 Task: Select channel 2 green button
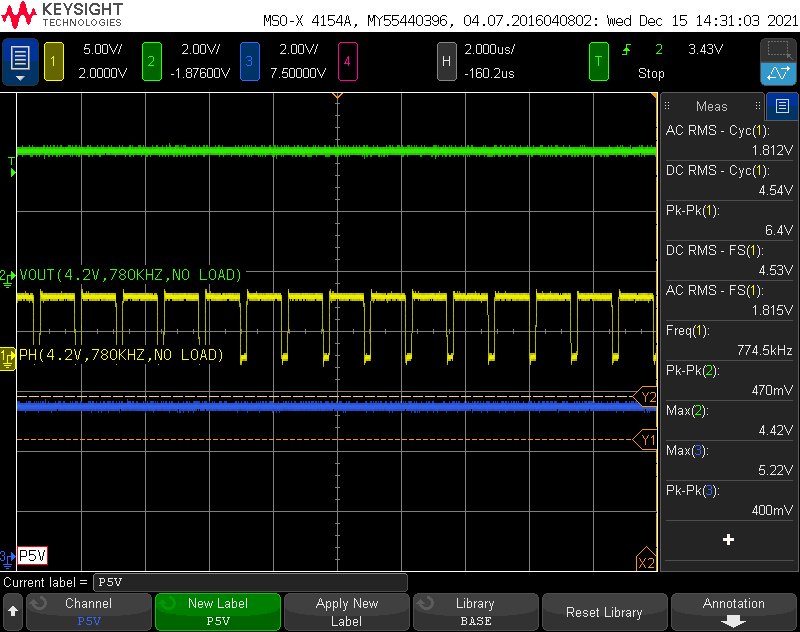152,62
